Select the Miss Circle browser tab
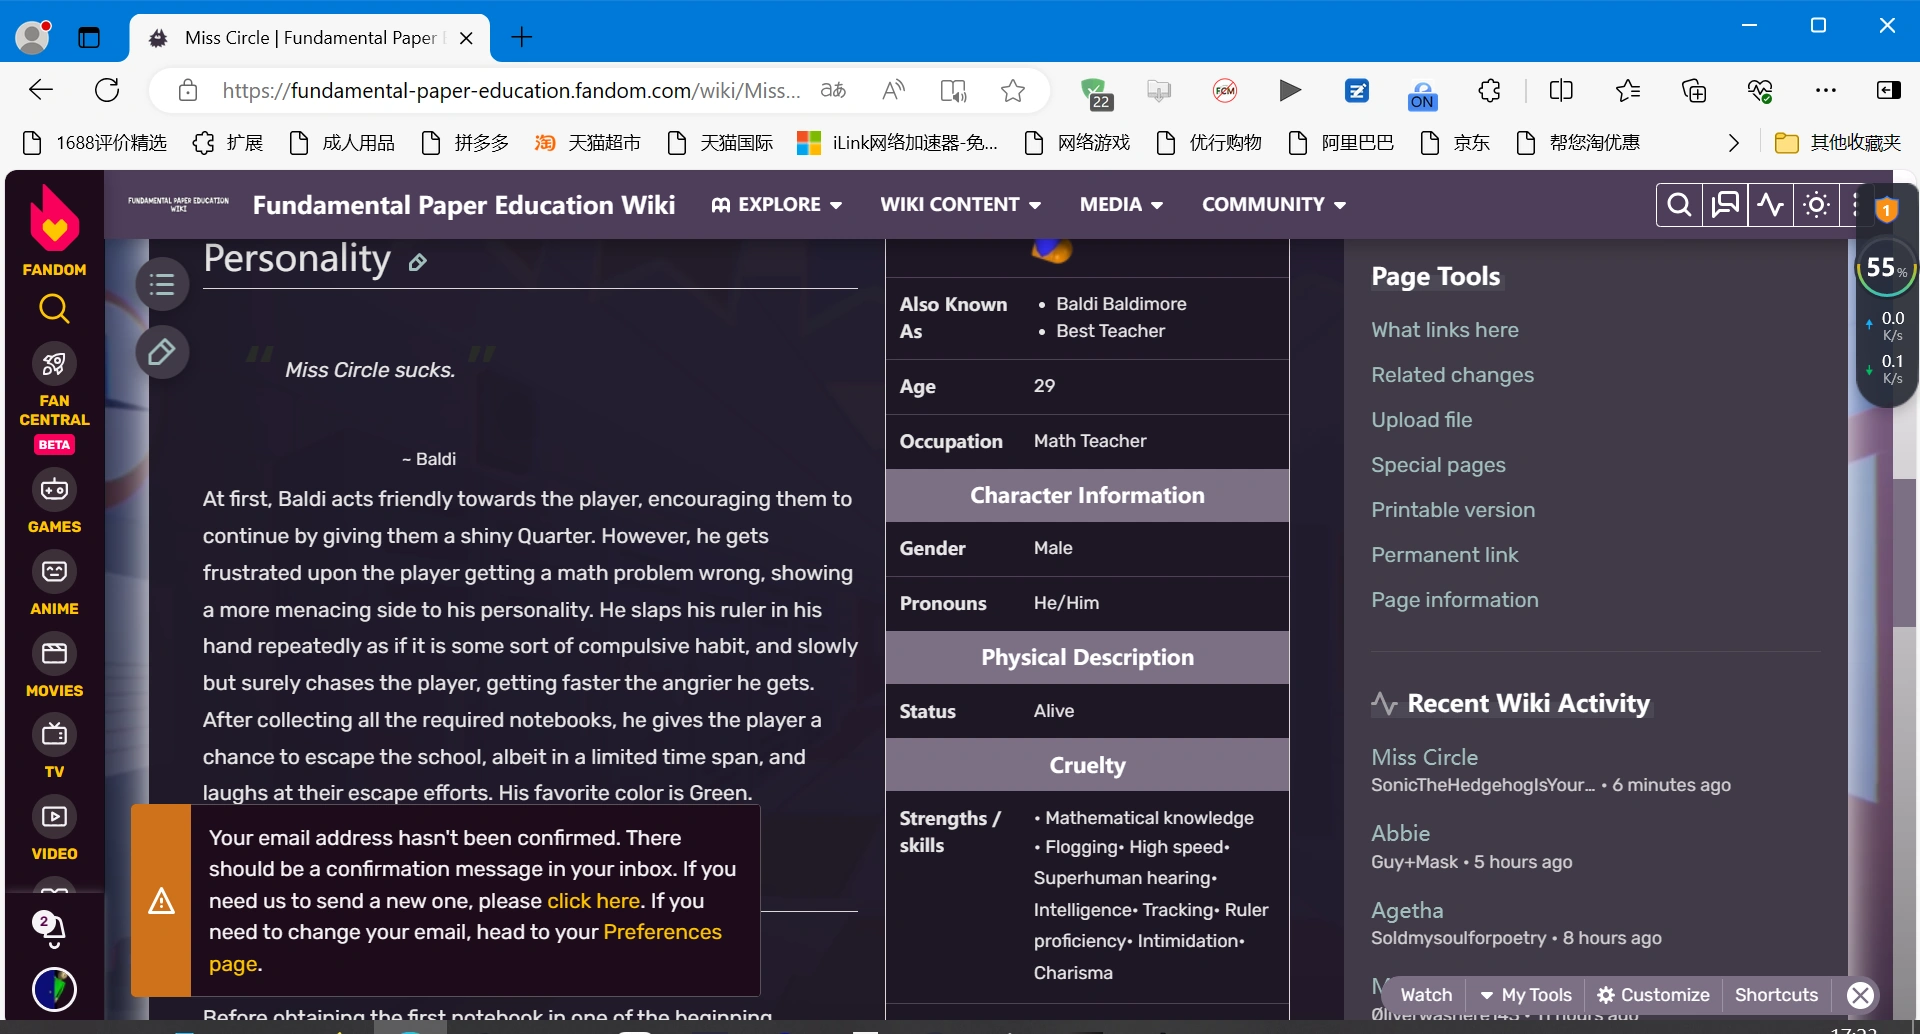Viewport: 1920px width, 1034px height. click(300, 38)
